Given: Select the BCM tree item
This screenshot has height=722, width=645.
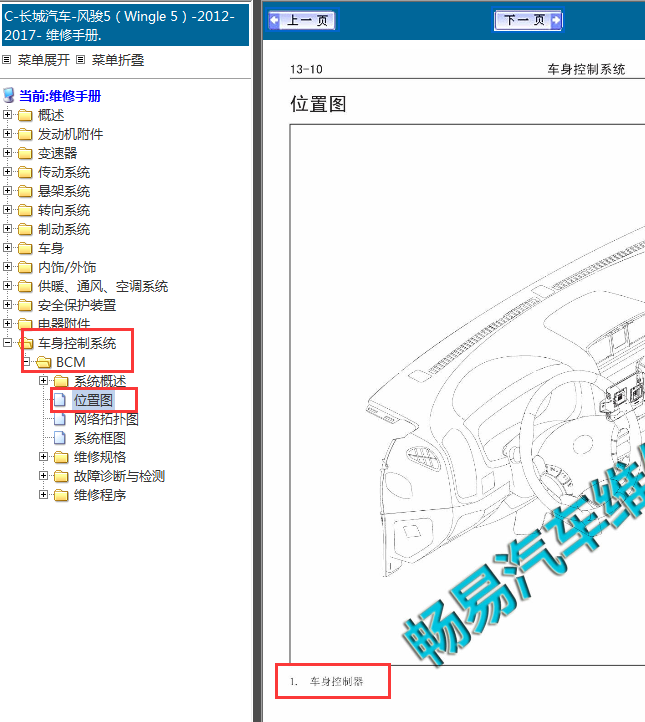Looking at the screenshot, I should pos(70,362).
